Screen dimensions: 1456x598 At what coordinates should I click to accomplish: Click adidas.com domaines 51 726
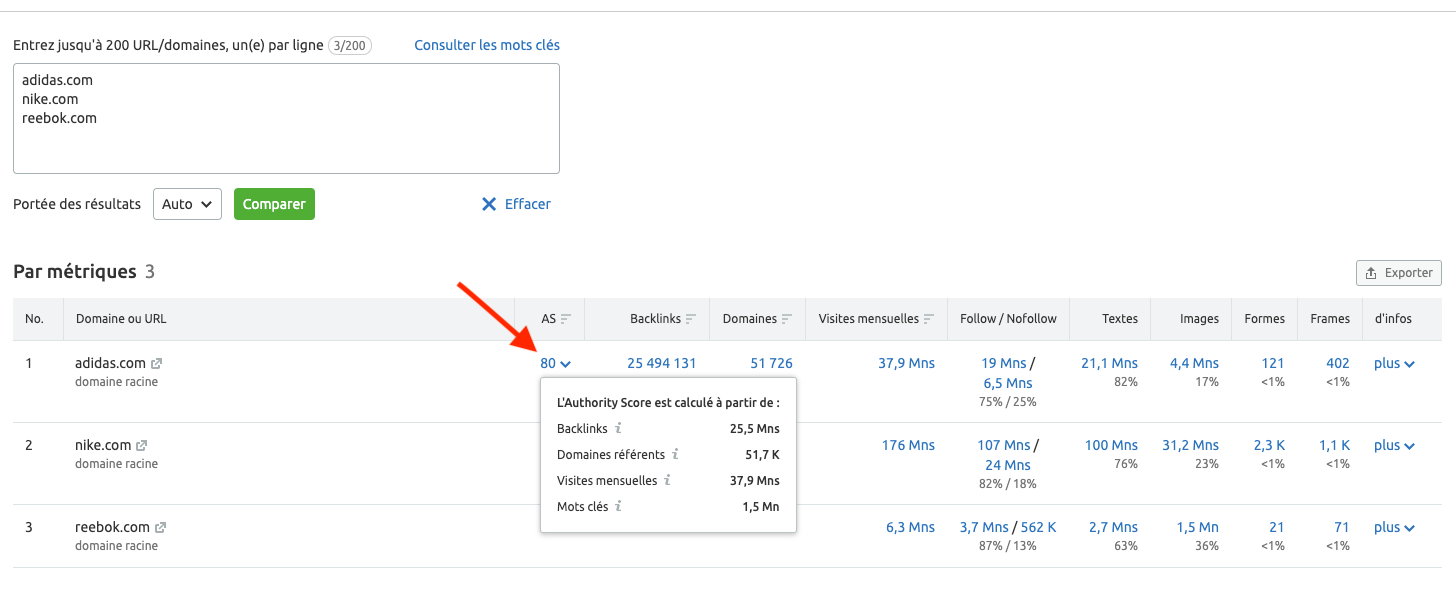[771, 363]
